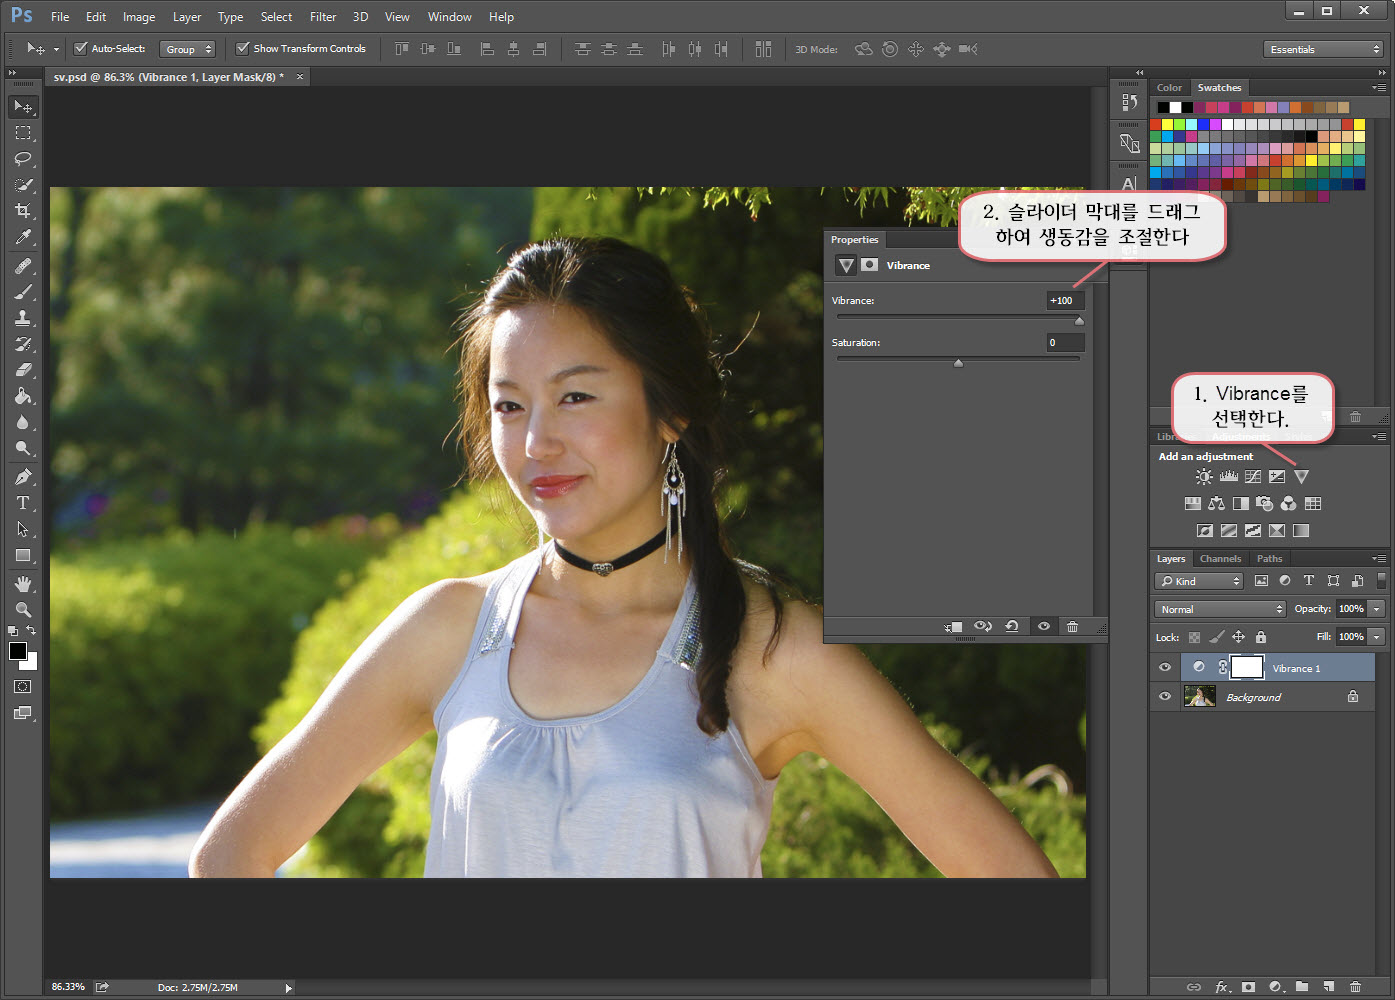Open the Filter menu
The height and width of the screenshot is (1000, 1395).
tap(323, 17)
